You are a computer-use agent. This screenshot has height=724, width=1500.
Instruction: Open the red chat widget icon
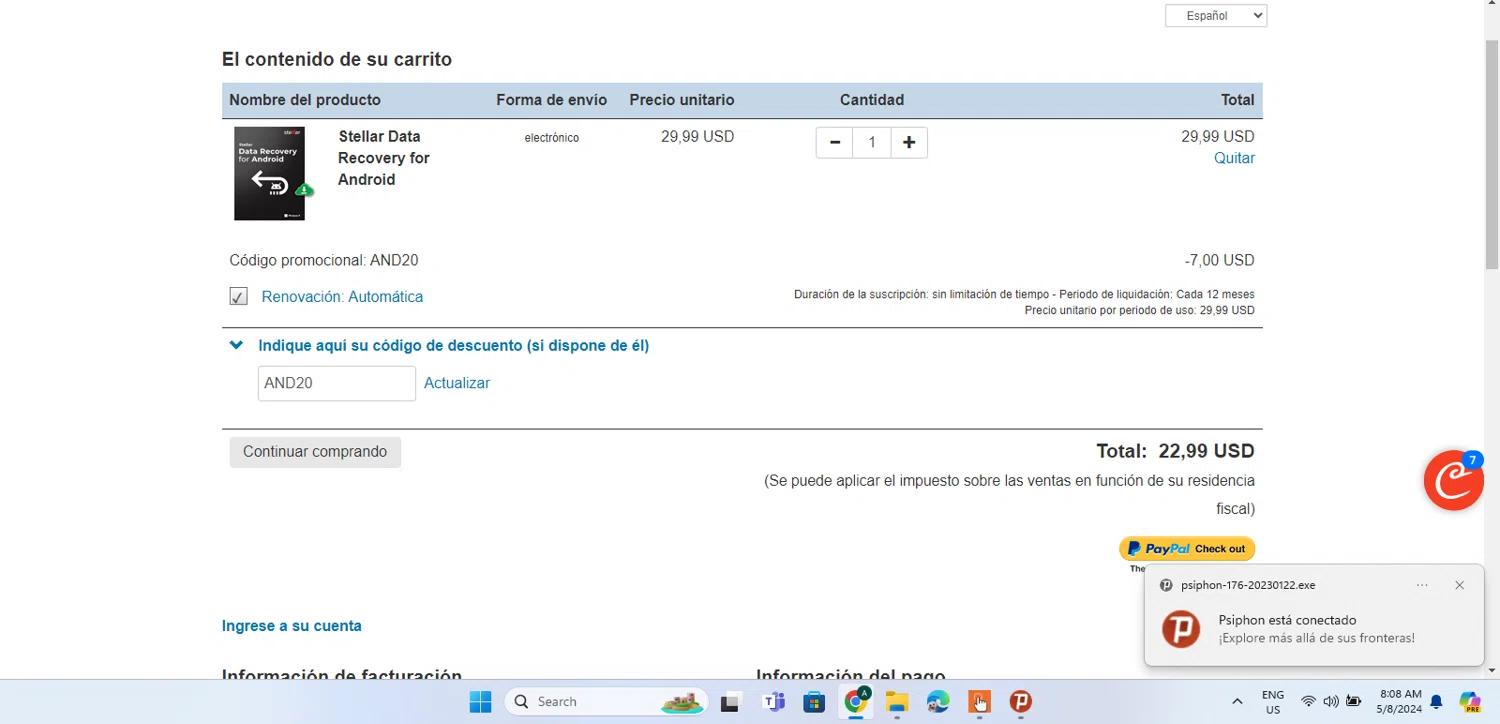tap(1453, 481)
